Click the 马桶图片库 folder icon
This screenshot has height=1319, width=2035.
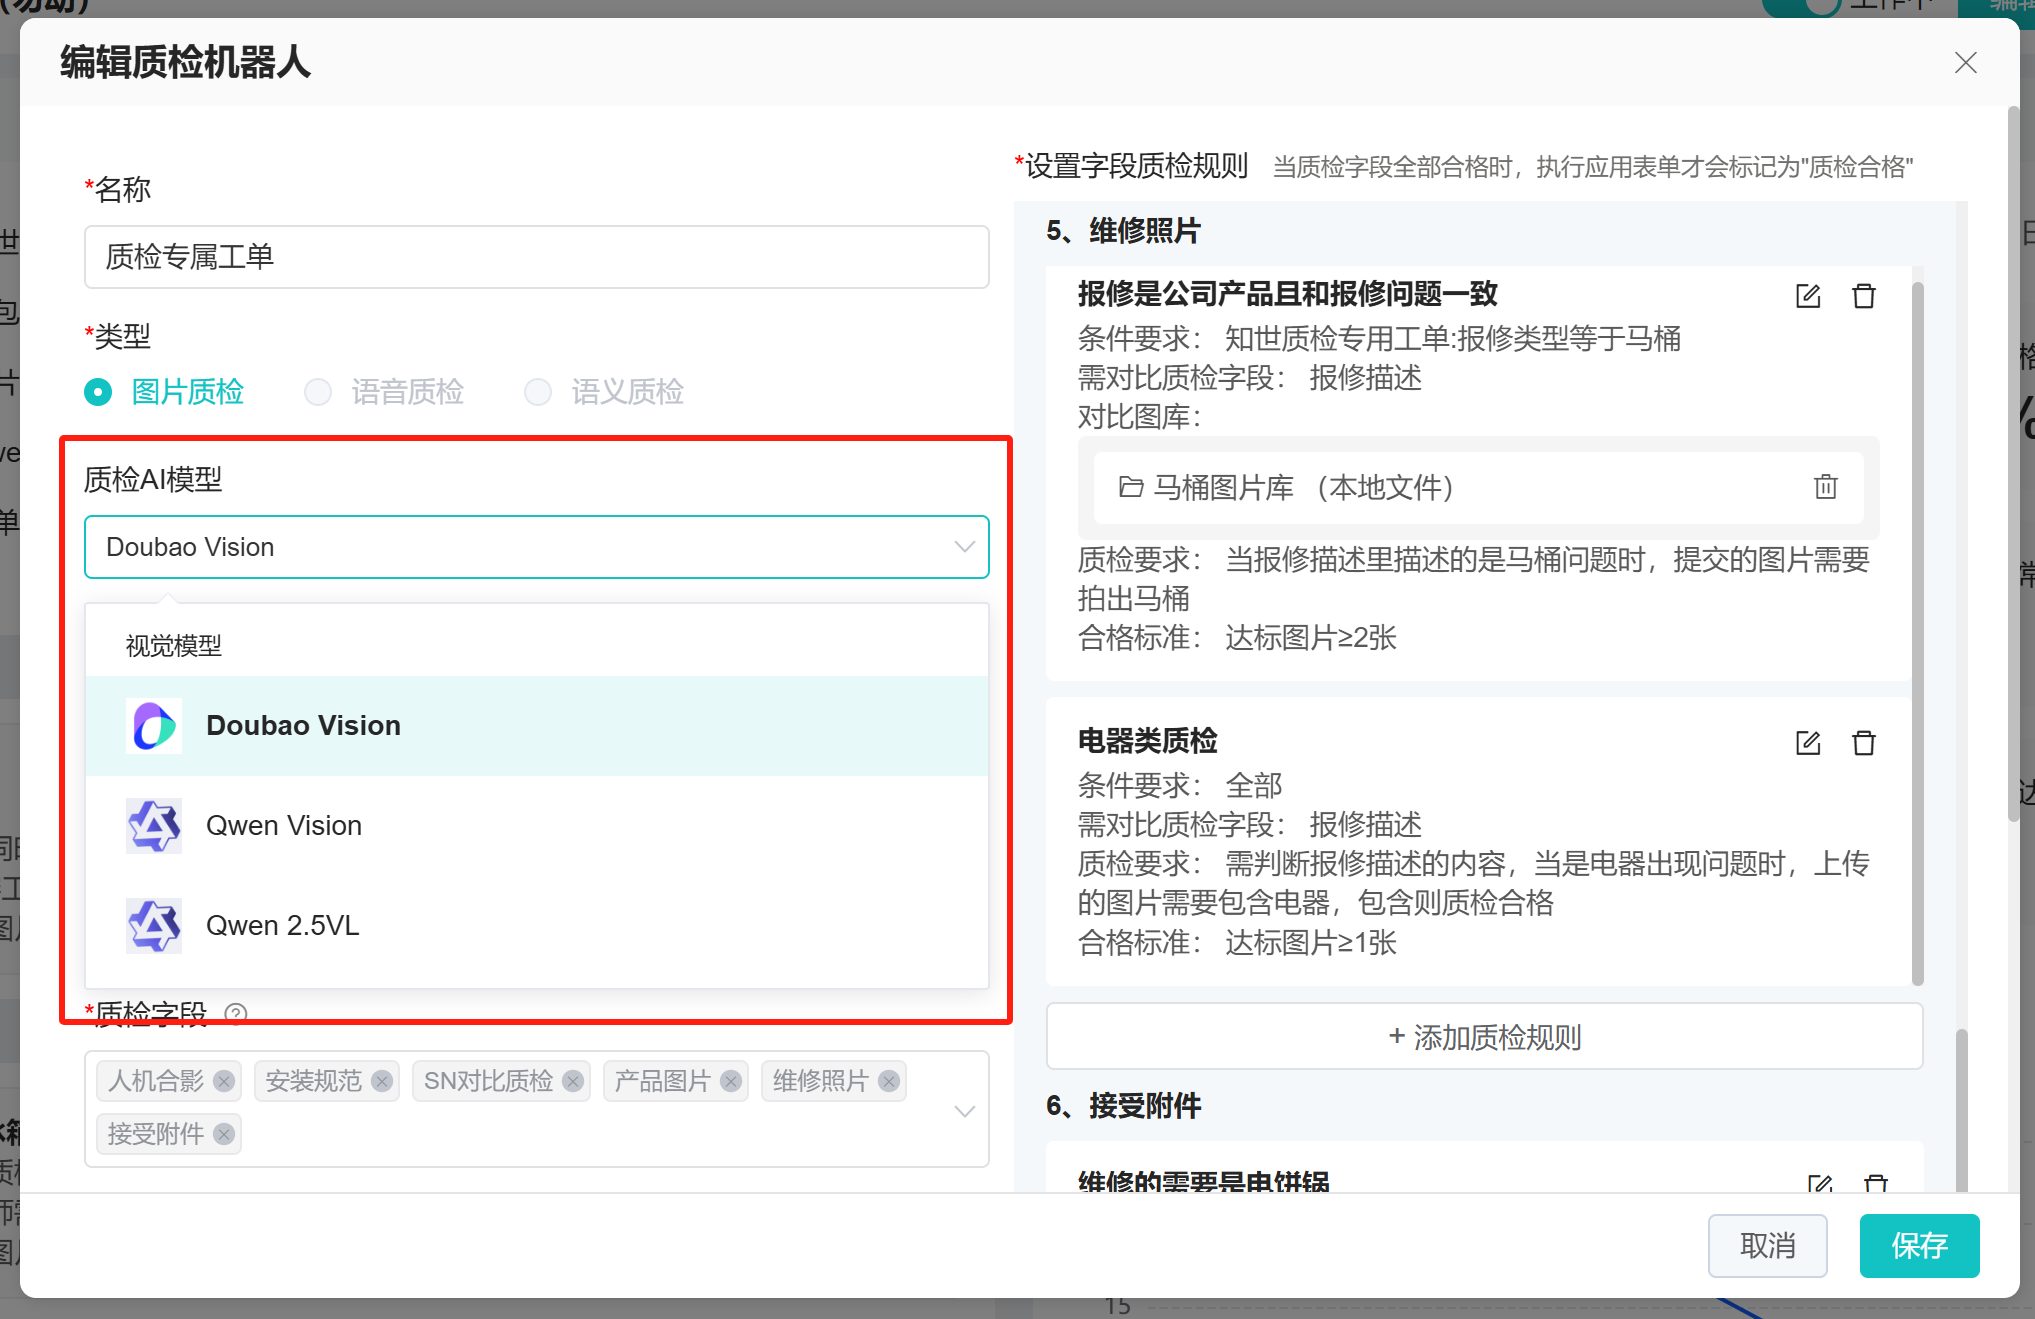1131,487
